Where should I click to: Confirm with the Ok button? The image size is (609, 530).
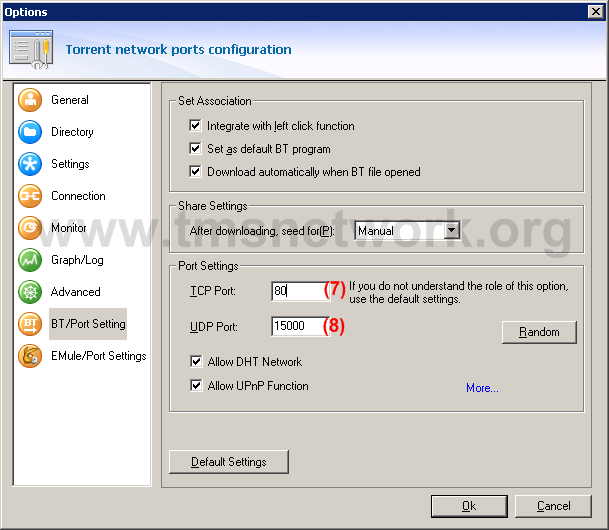pyautogui.click(x=469, y=506)
